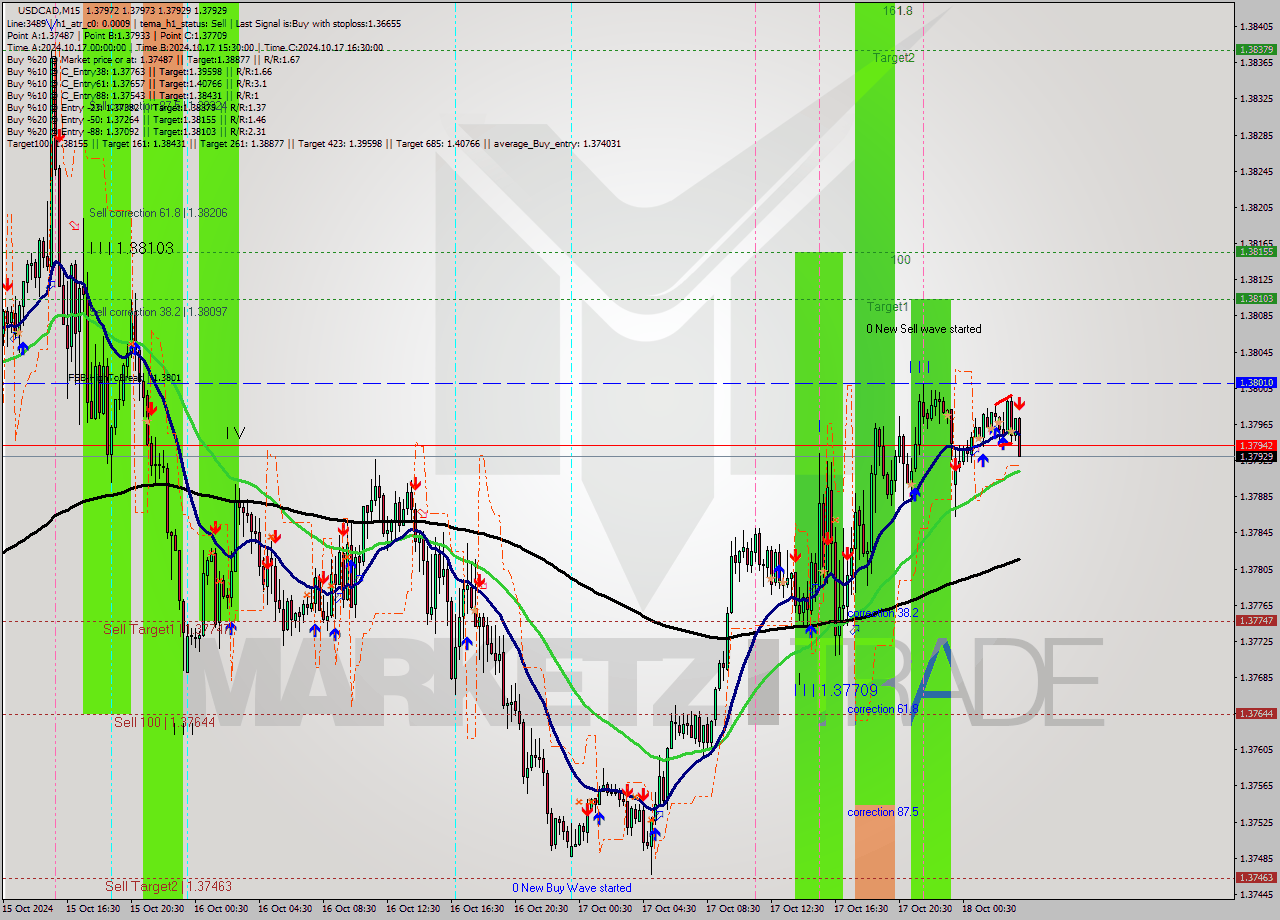Screen dimensions: 1280x920
Task: Click the '18 Oct 00:30' time axis label
Action: pyautogui.click(x=988, y=909)
